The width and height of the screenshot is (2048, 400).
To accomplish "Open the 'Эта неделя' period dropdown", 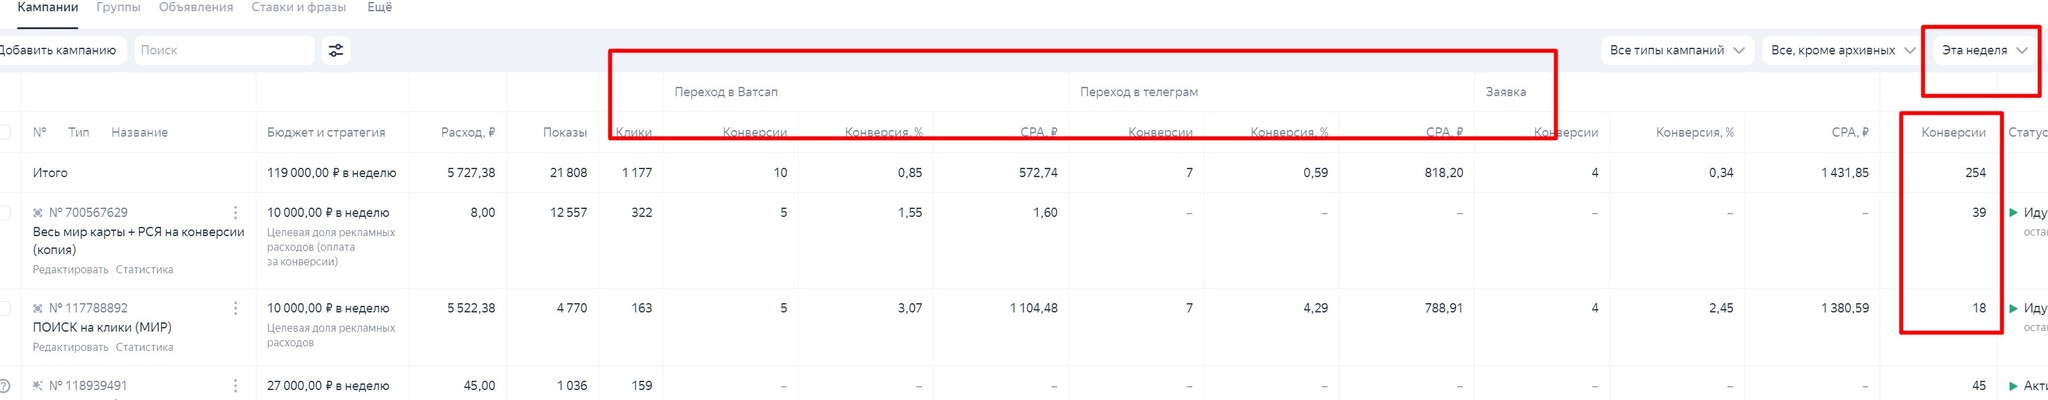I will [x=1984, y=50].
